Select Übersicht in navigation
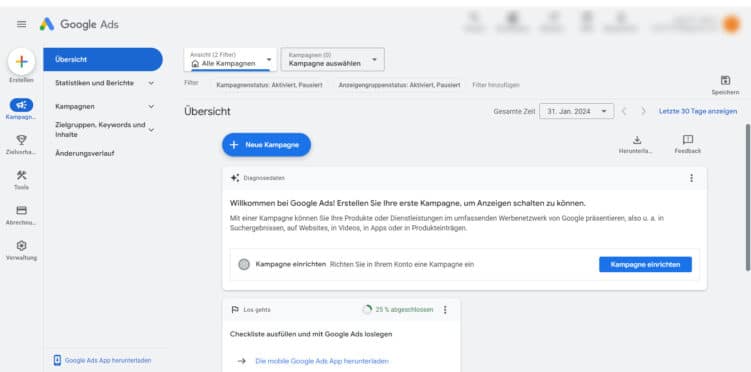 [x=103, y=59]
